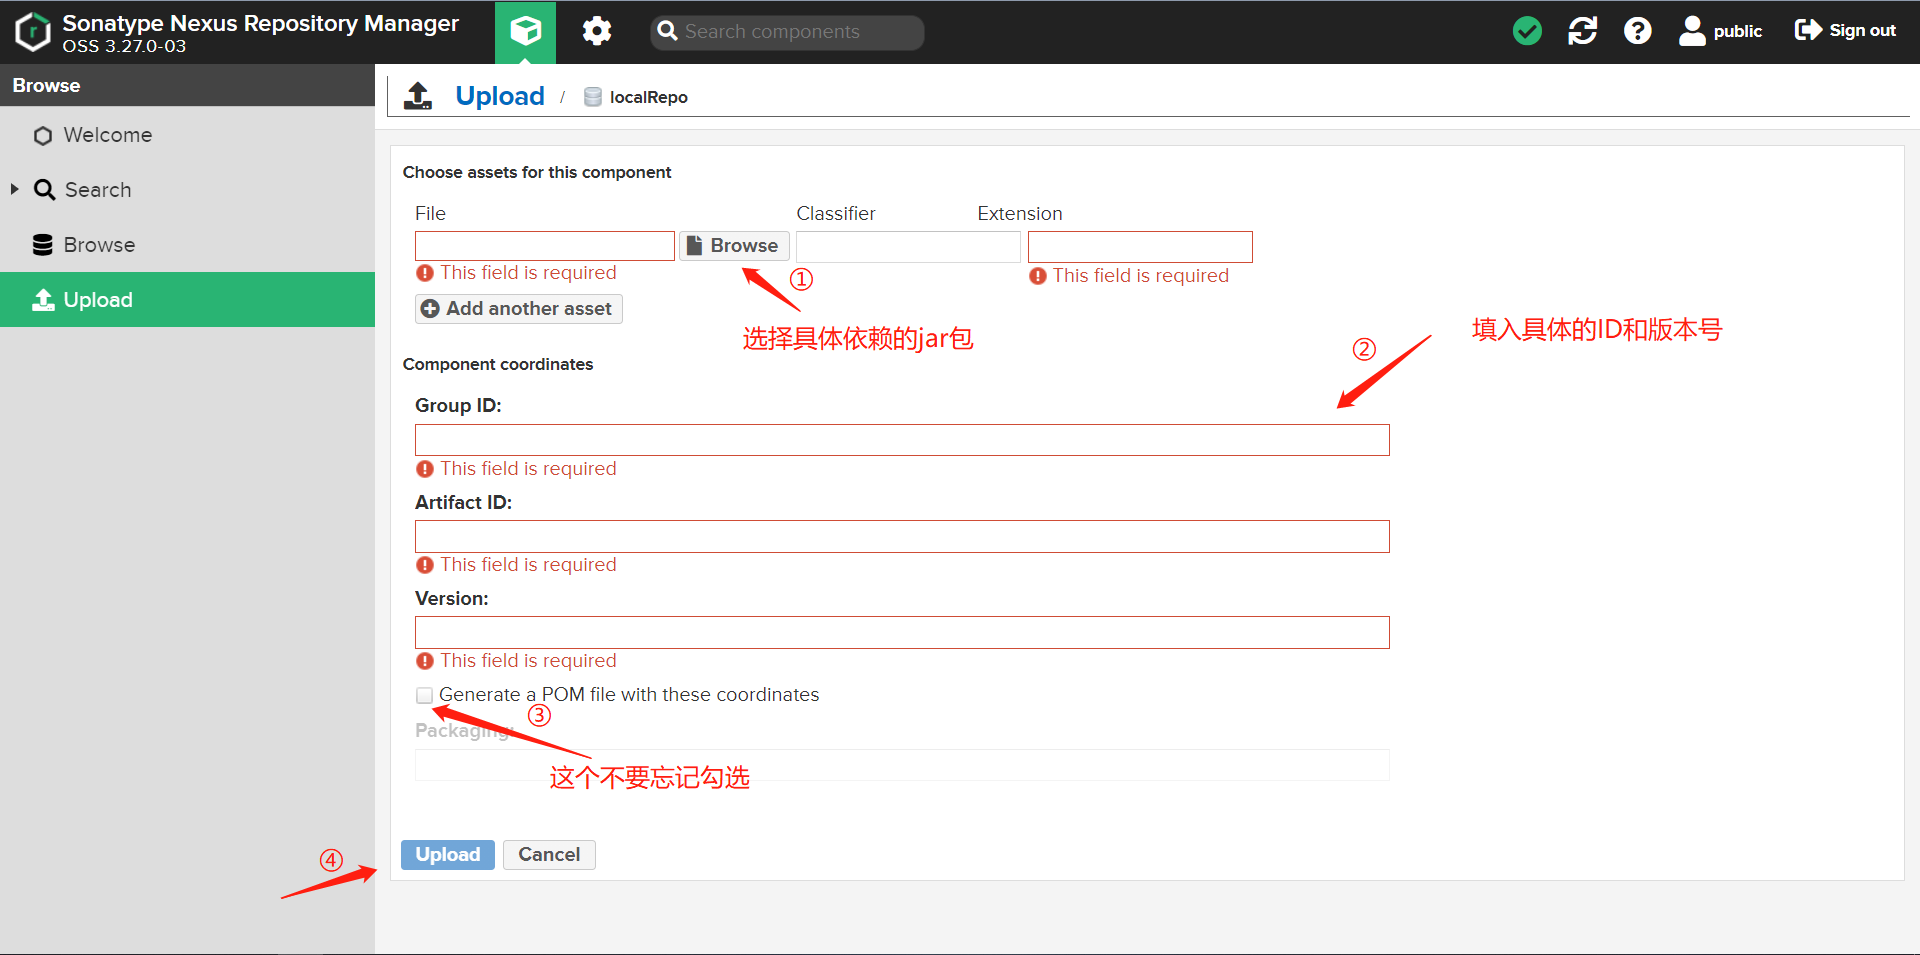Click the Upload breadcrumb link
The image size is (1920, 955).
point(500,96)
